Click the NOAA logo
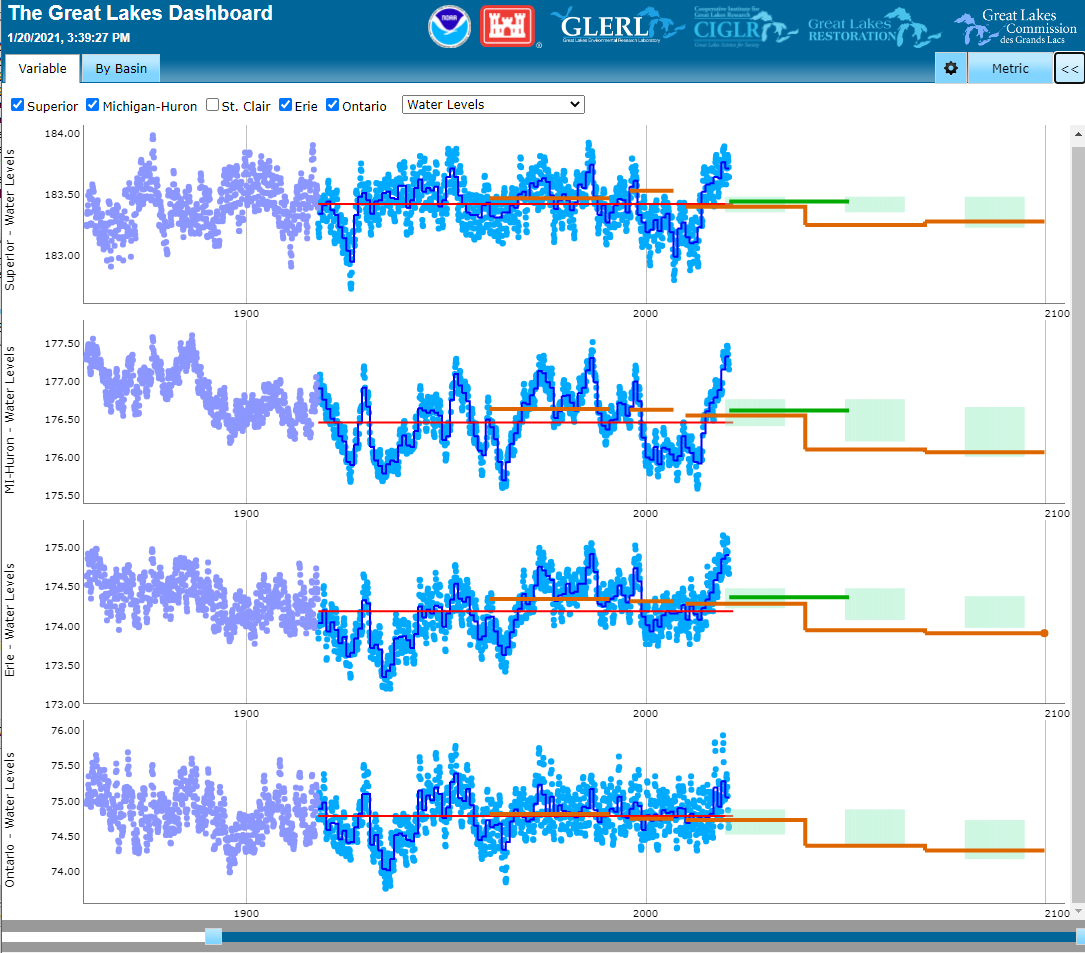This screenshot has height=953, width=1085. 449,27
